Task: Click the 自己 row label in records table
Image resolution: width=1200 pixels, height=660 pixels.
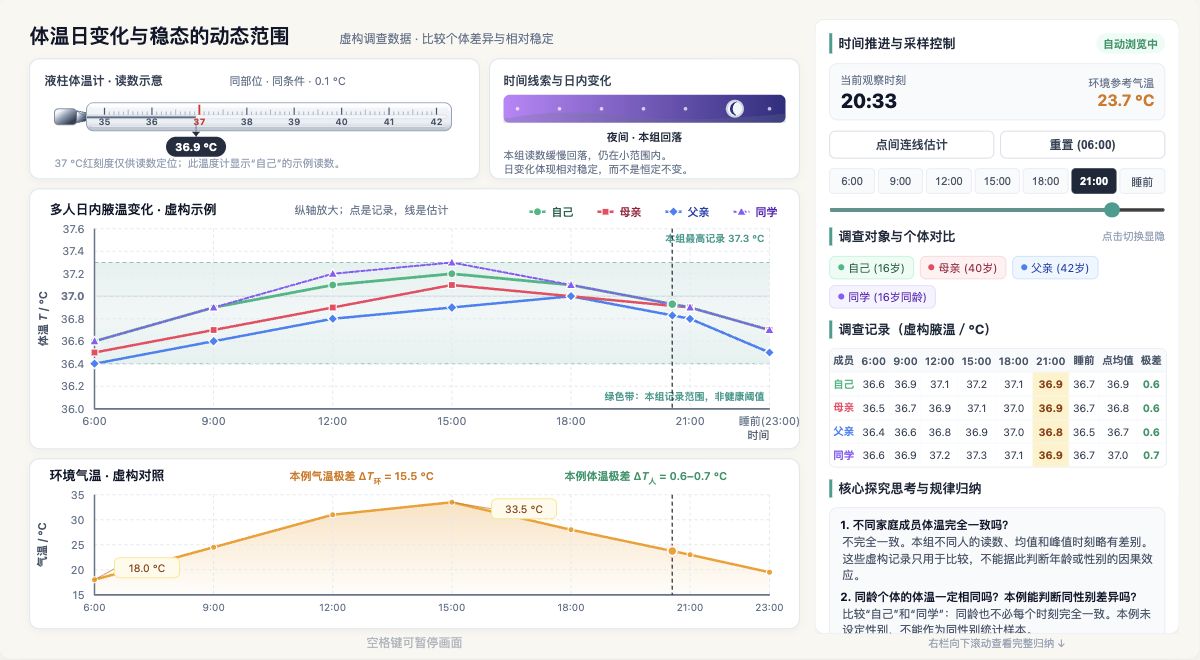Action: pyautogui.click(x=843, y=384)
